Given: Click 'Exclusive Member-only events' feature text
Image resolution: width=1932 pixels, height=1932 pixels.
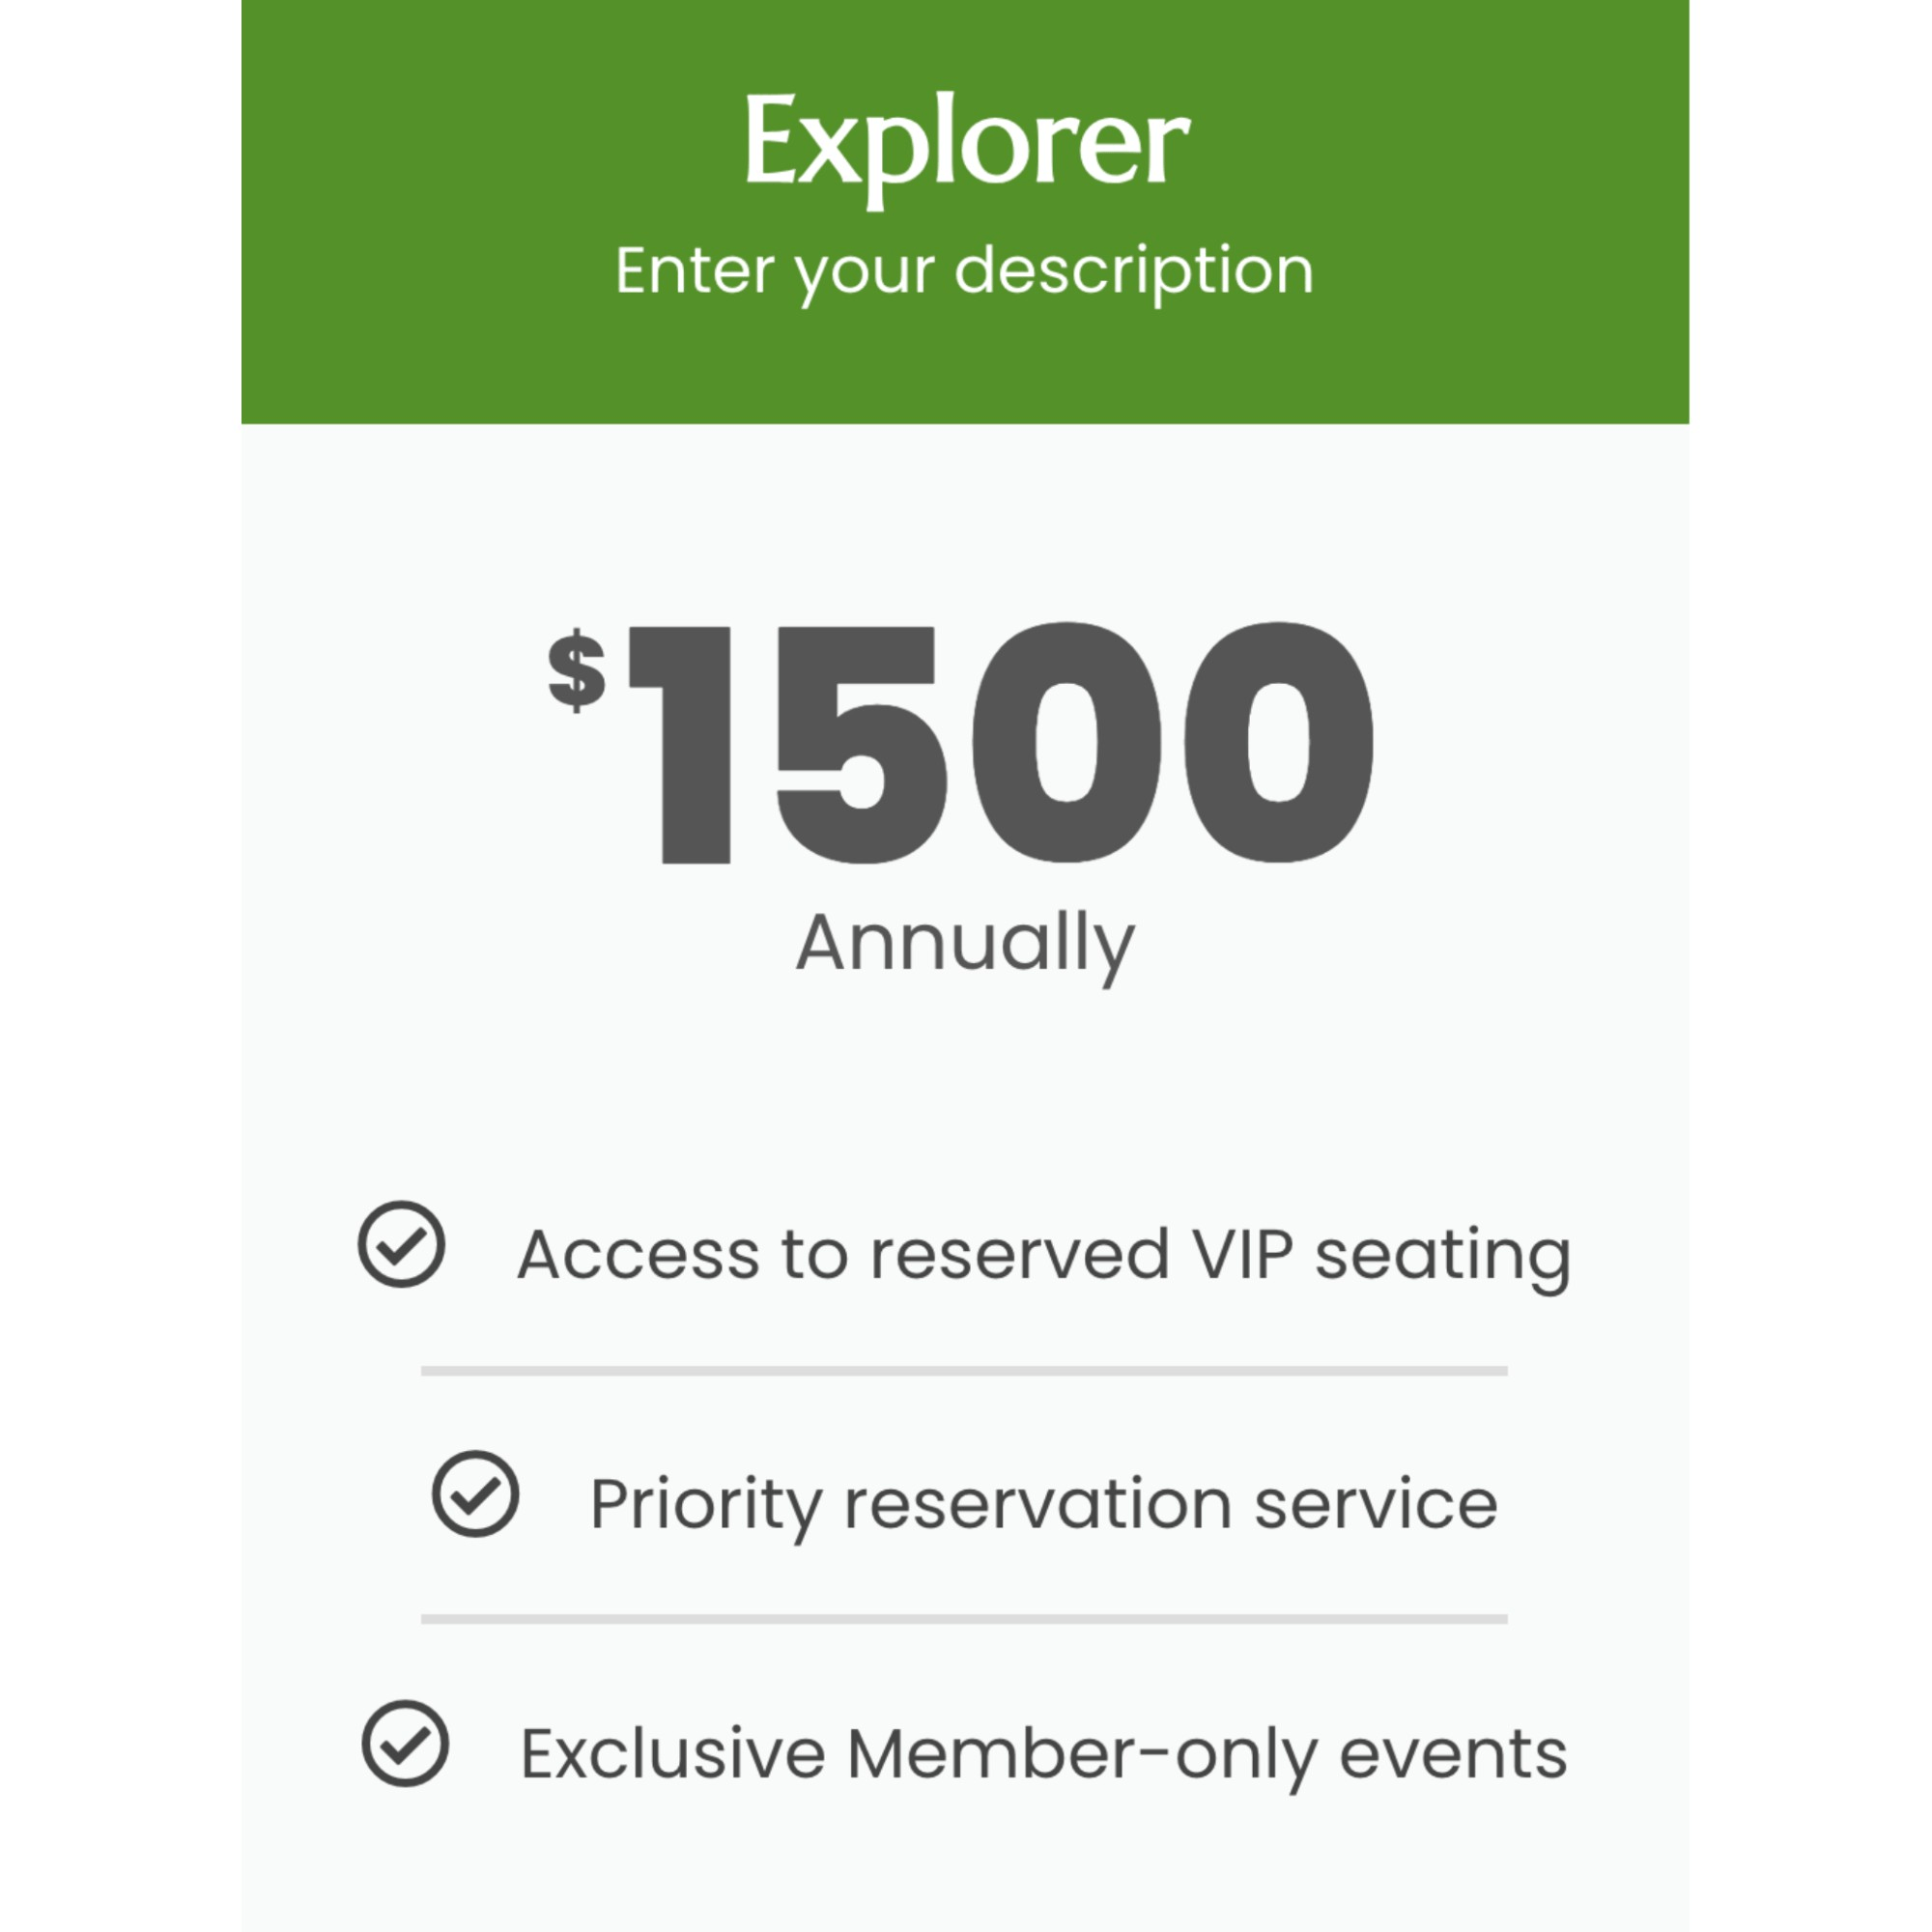Looking at the screenshot, I should click(1043, 1753).
